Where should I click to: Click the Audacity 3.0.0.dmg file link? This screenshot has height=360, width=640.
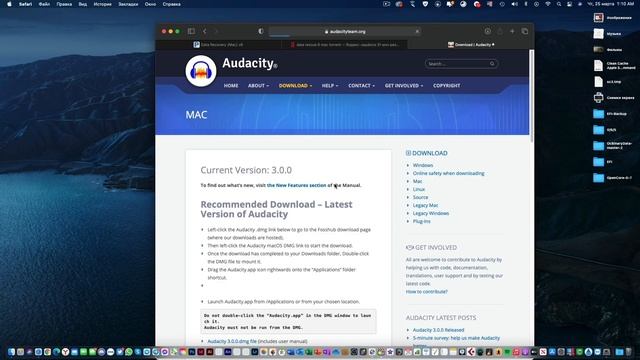[232, 341]
